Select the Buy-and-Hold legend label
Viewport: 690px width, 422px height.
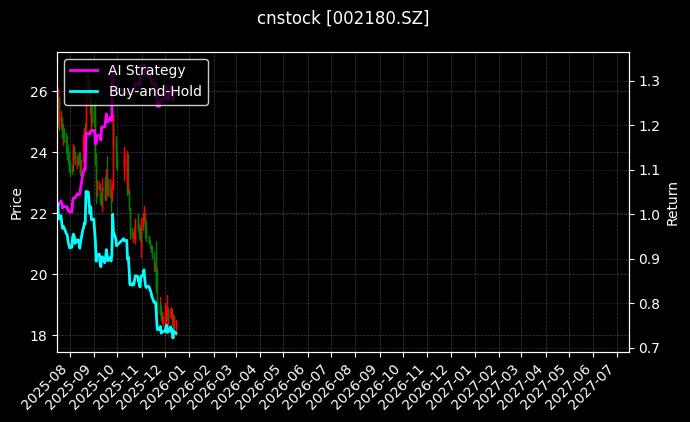pyautogui.click(x=155, y=91)
